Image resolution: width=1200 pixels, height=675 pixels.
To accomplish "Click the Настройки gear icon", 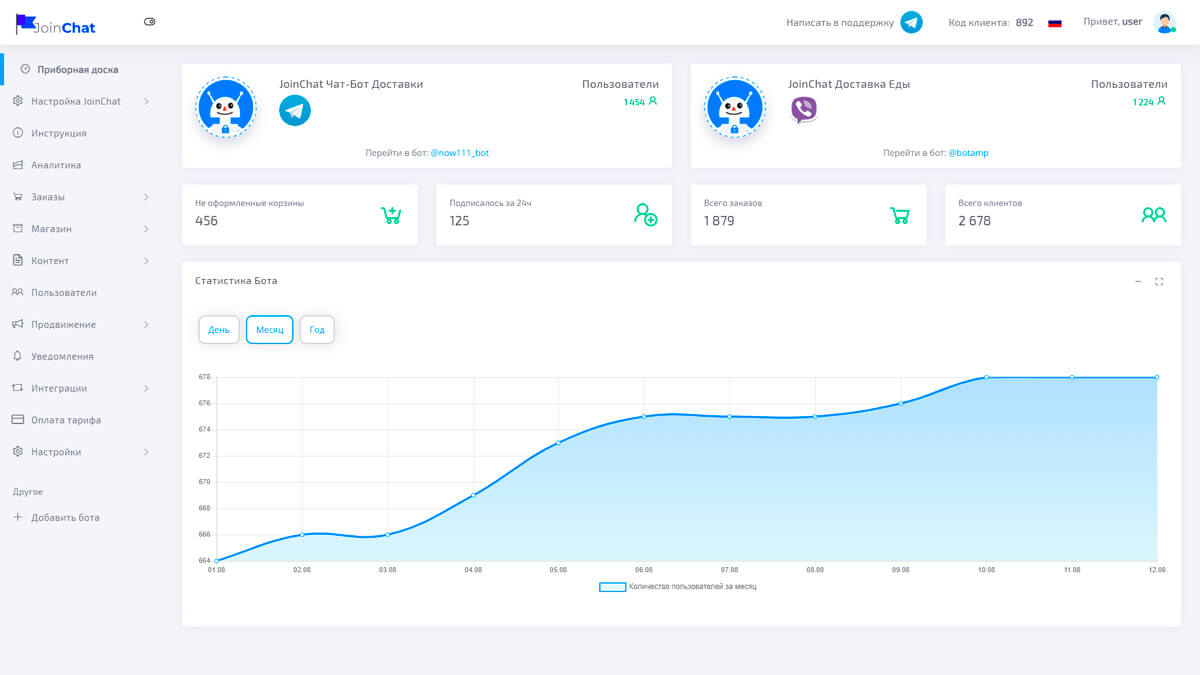I will click(x=17, y=452).
